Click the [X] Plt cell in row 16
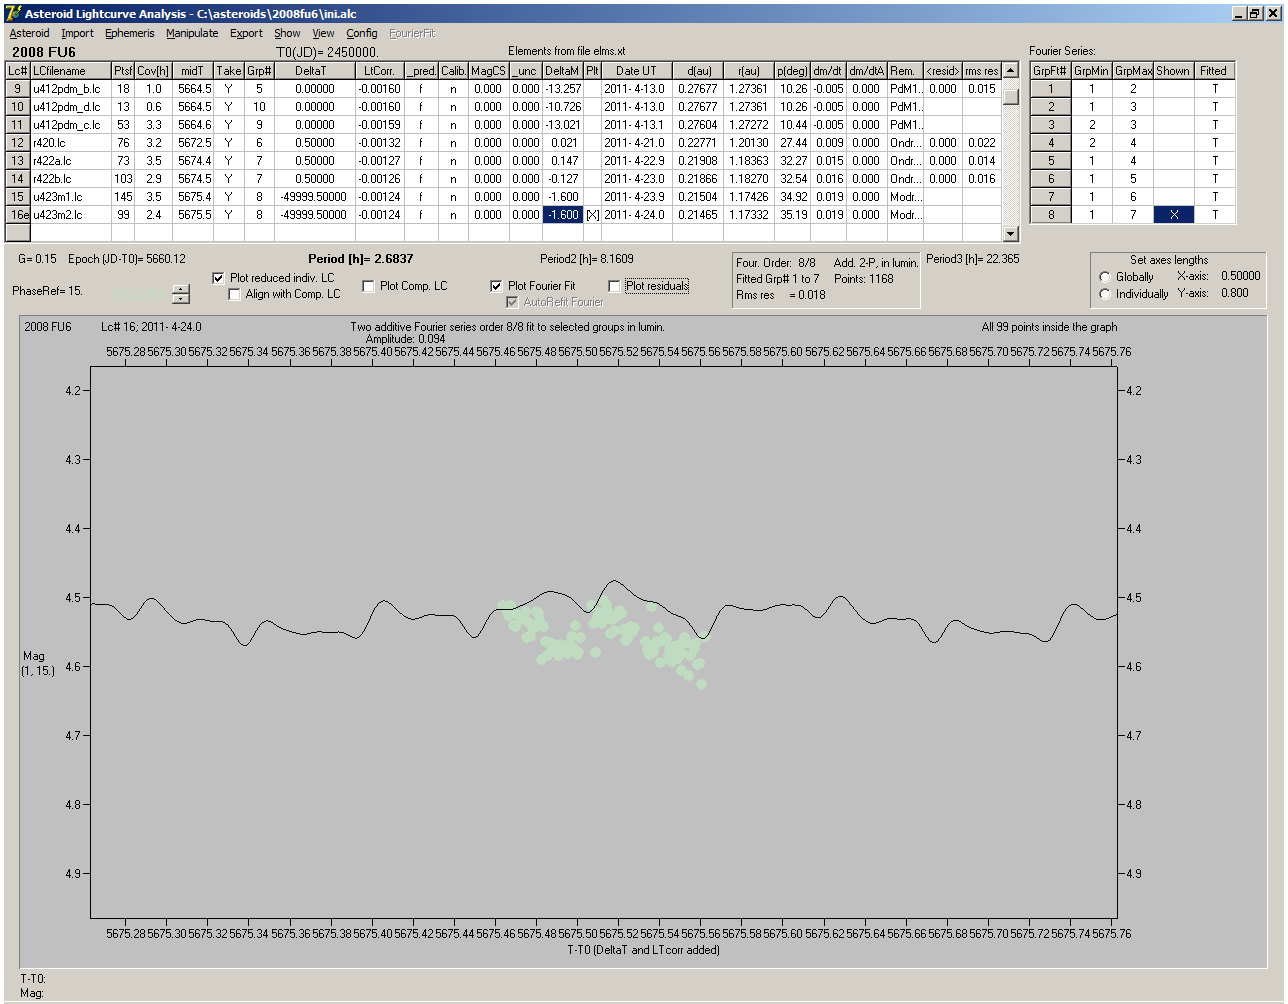 (592, 215)
